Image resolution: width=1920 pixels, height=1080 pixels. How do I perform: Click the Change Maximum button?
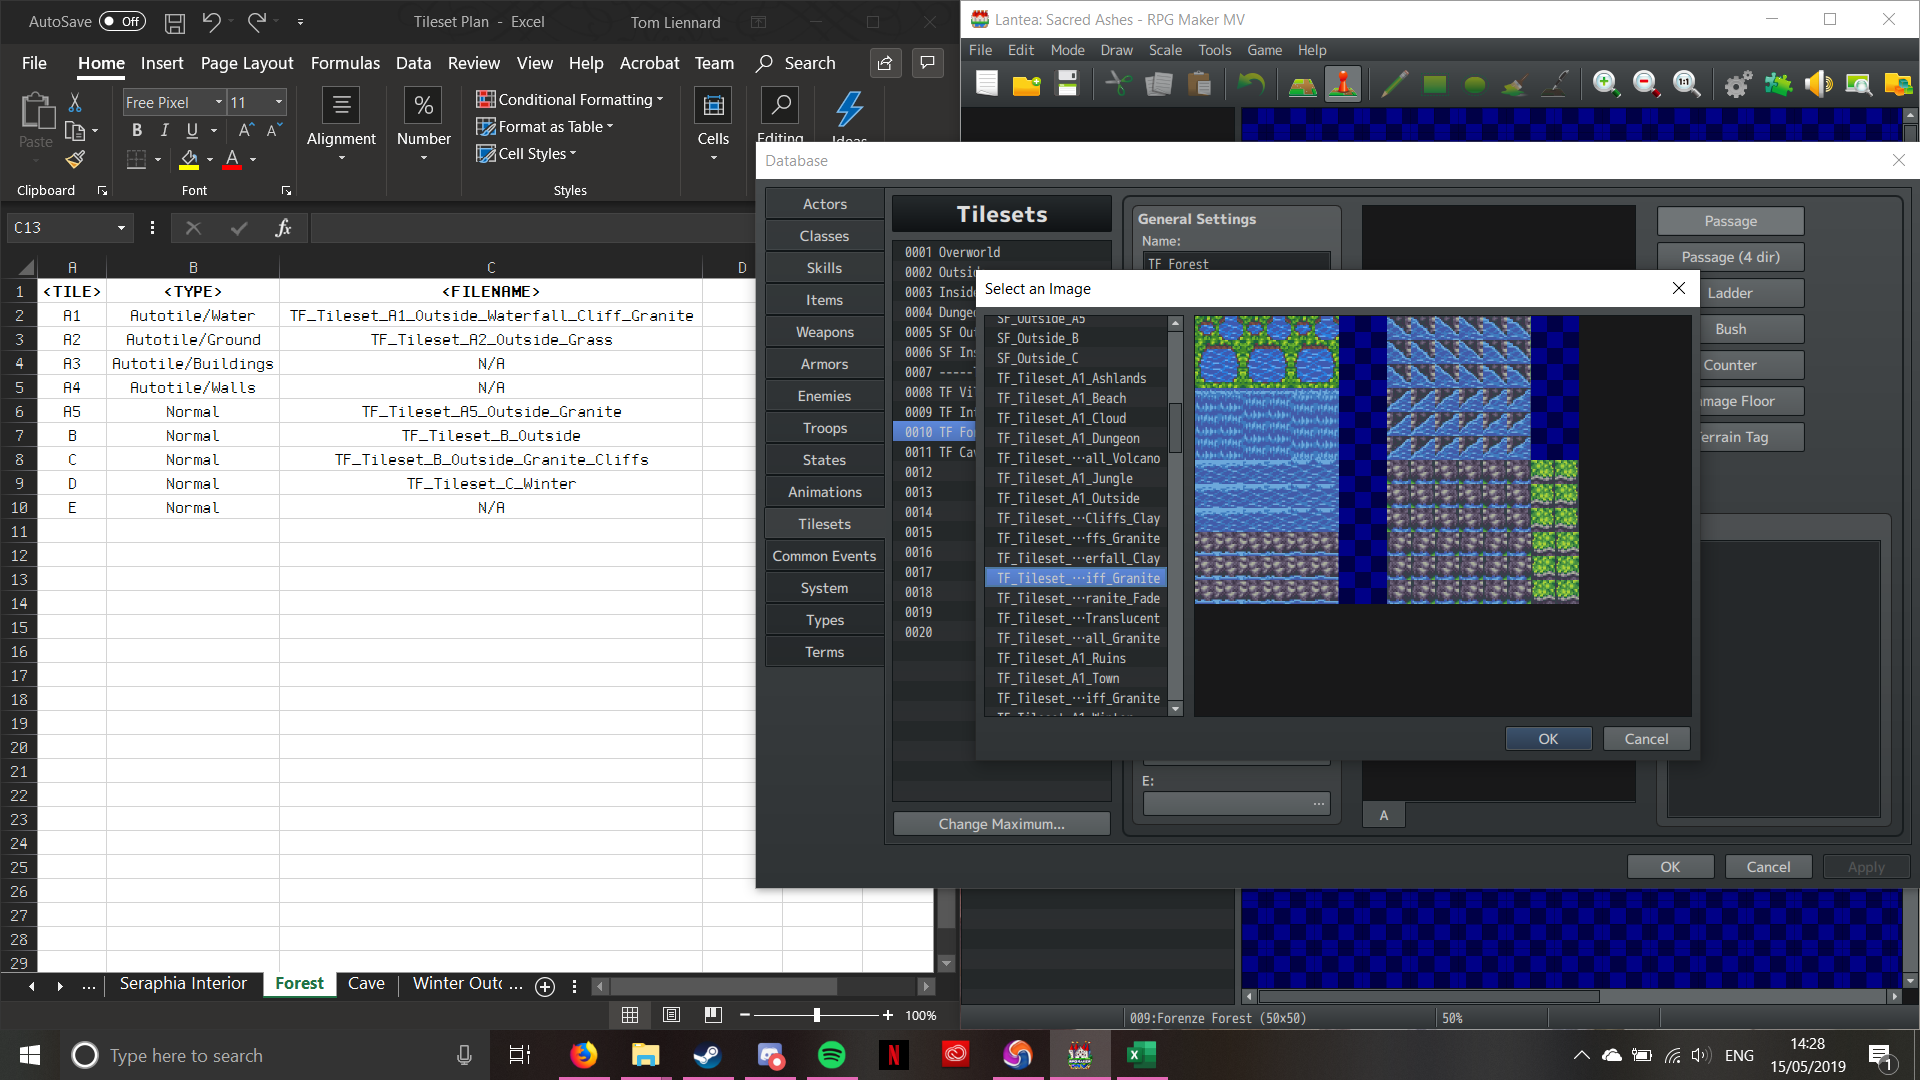coord(1001,824)
